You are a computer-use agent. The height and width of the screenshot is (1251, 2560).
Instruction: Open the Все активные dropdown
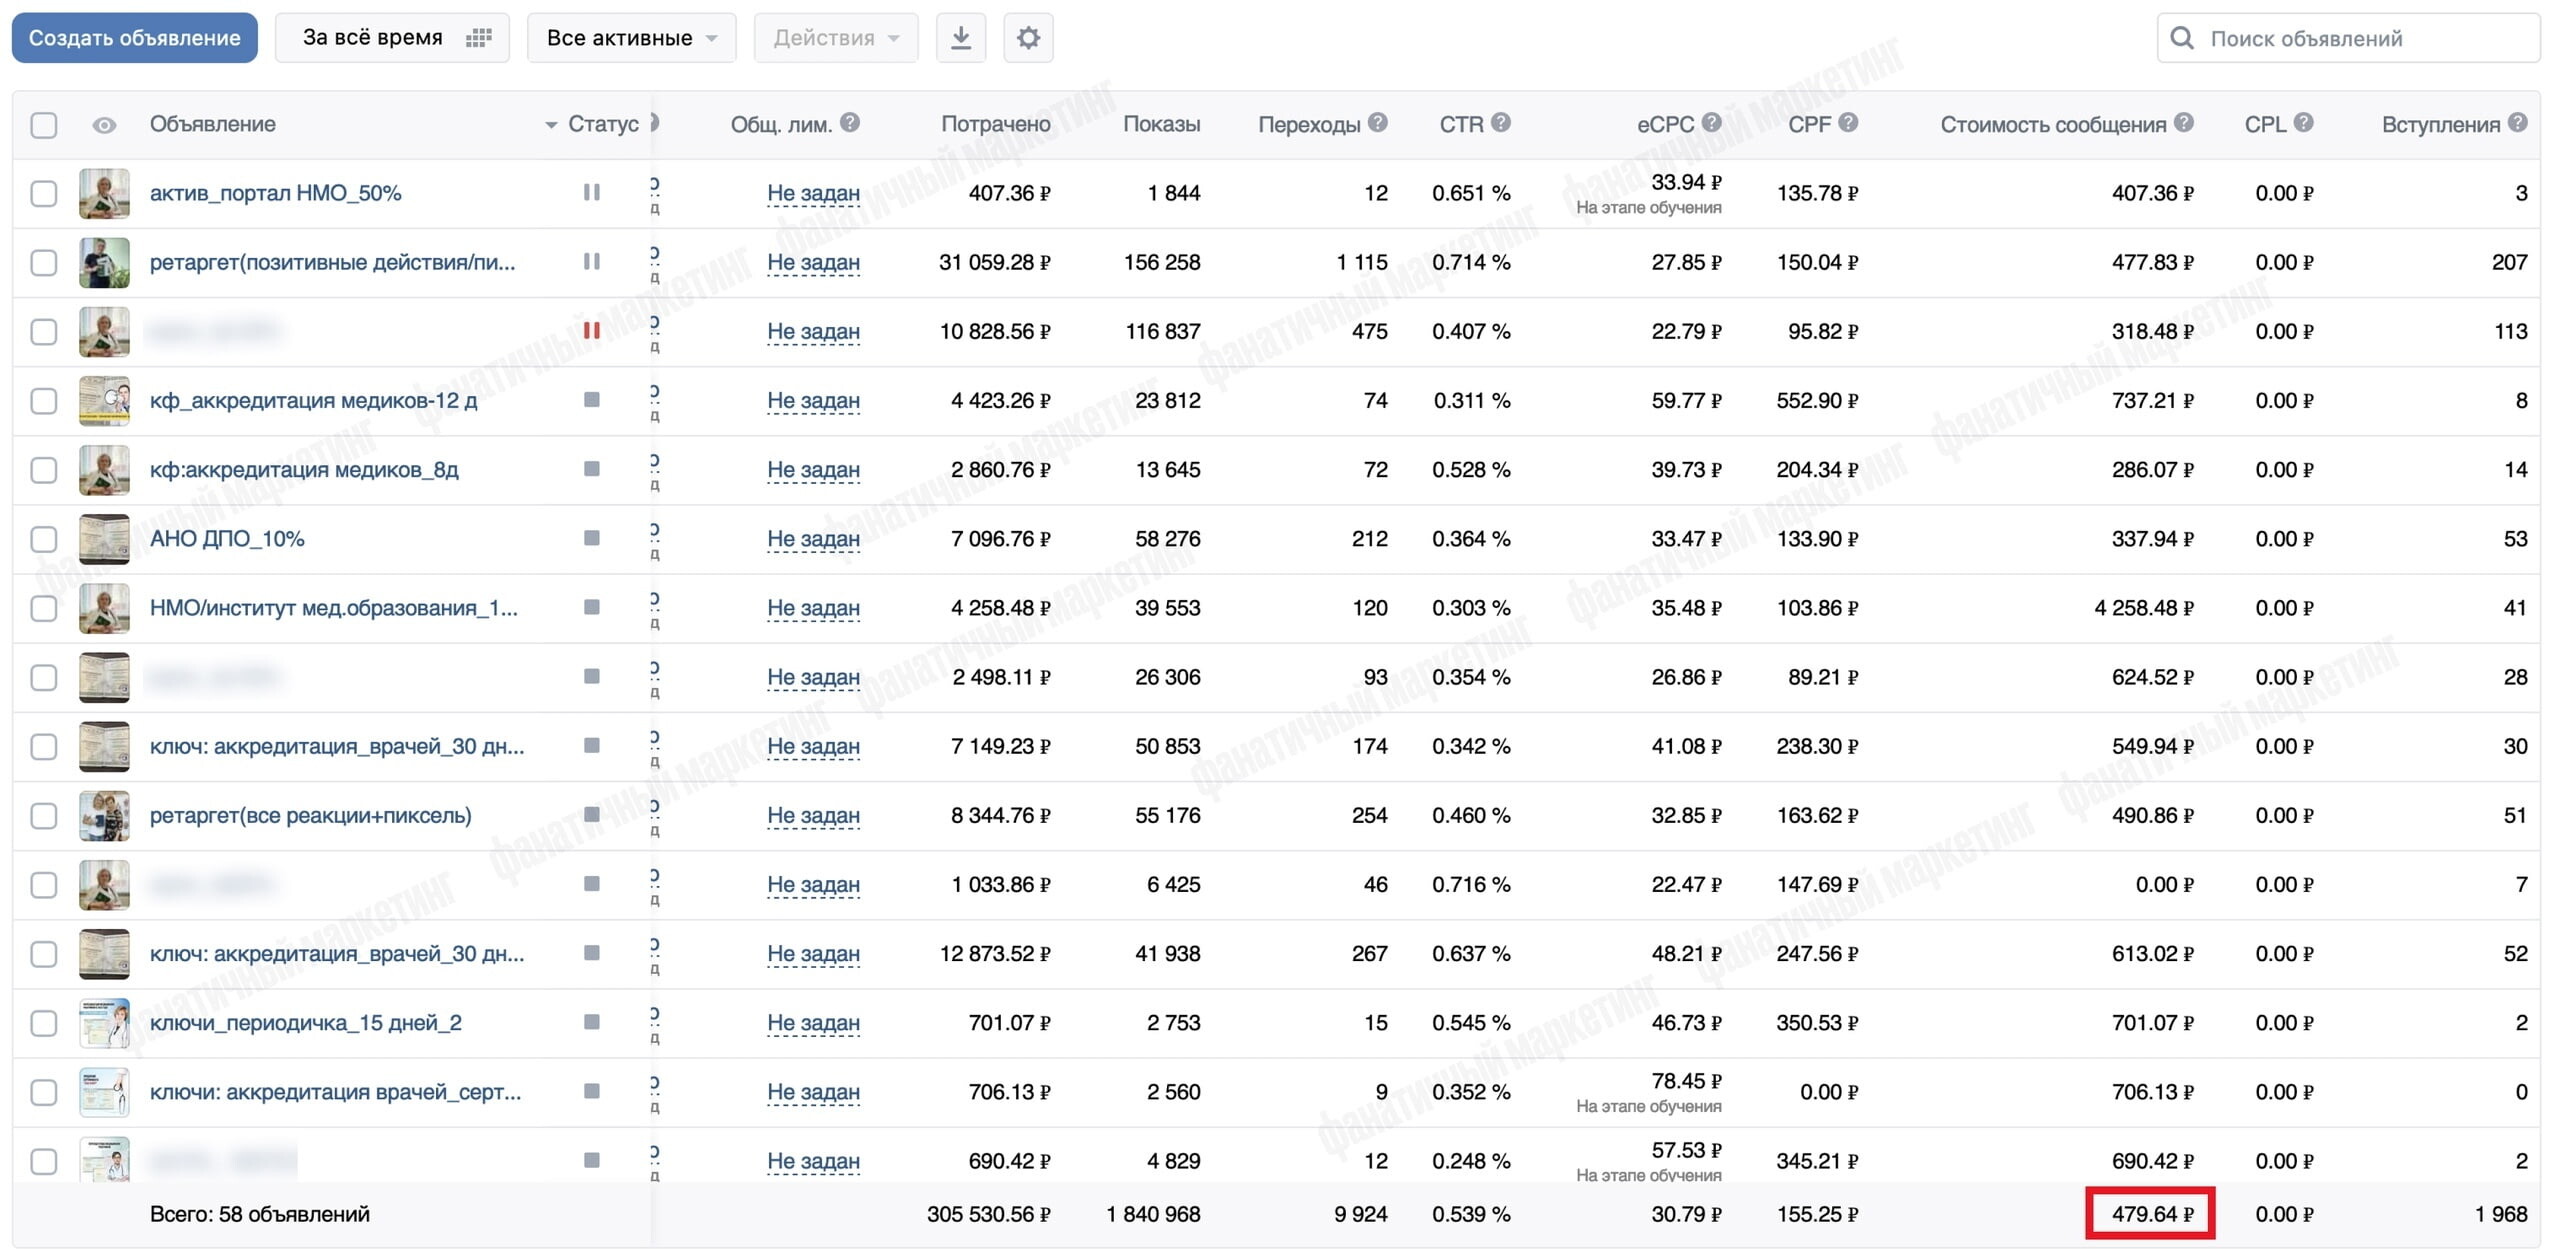pyautogui.click(x=632, y=38)
